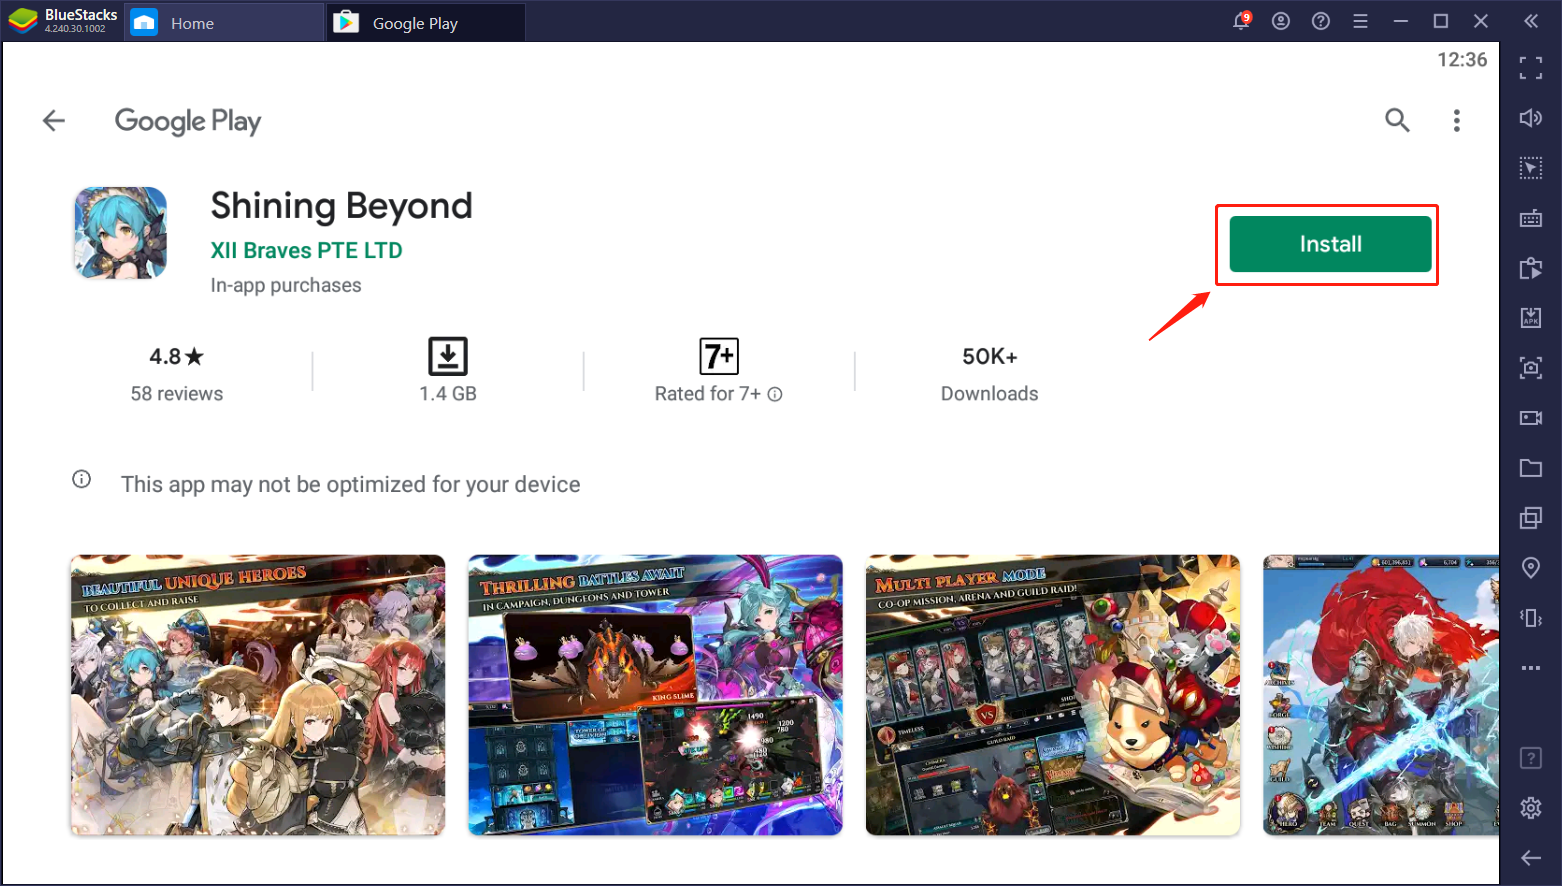Click the shake/rotate device icon
This screenshot has width=1562, height=886.
(x=1531, y=618)
